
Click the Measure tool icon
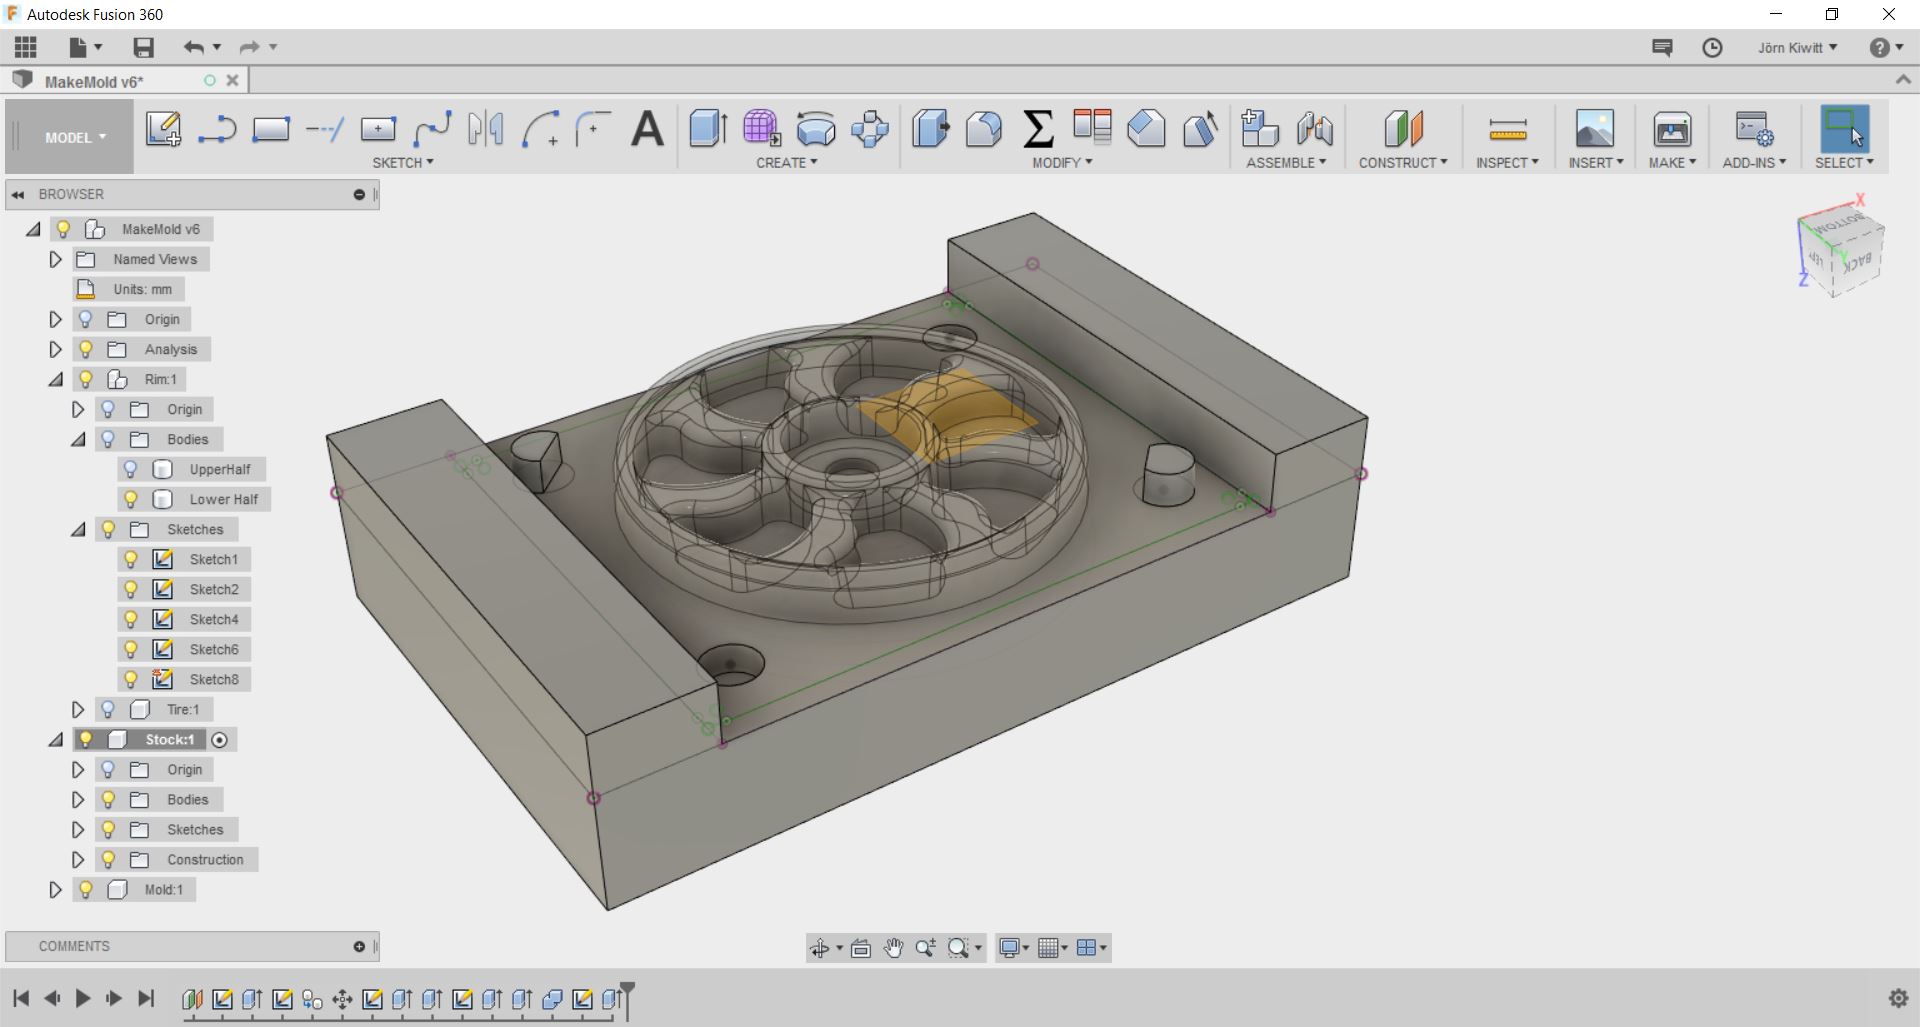[1507, 129]
